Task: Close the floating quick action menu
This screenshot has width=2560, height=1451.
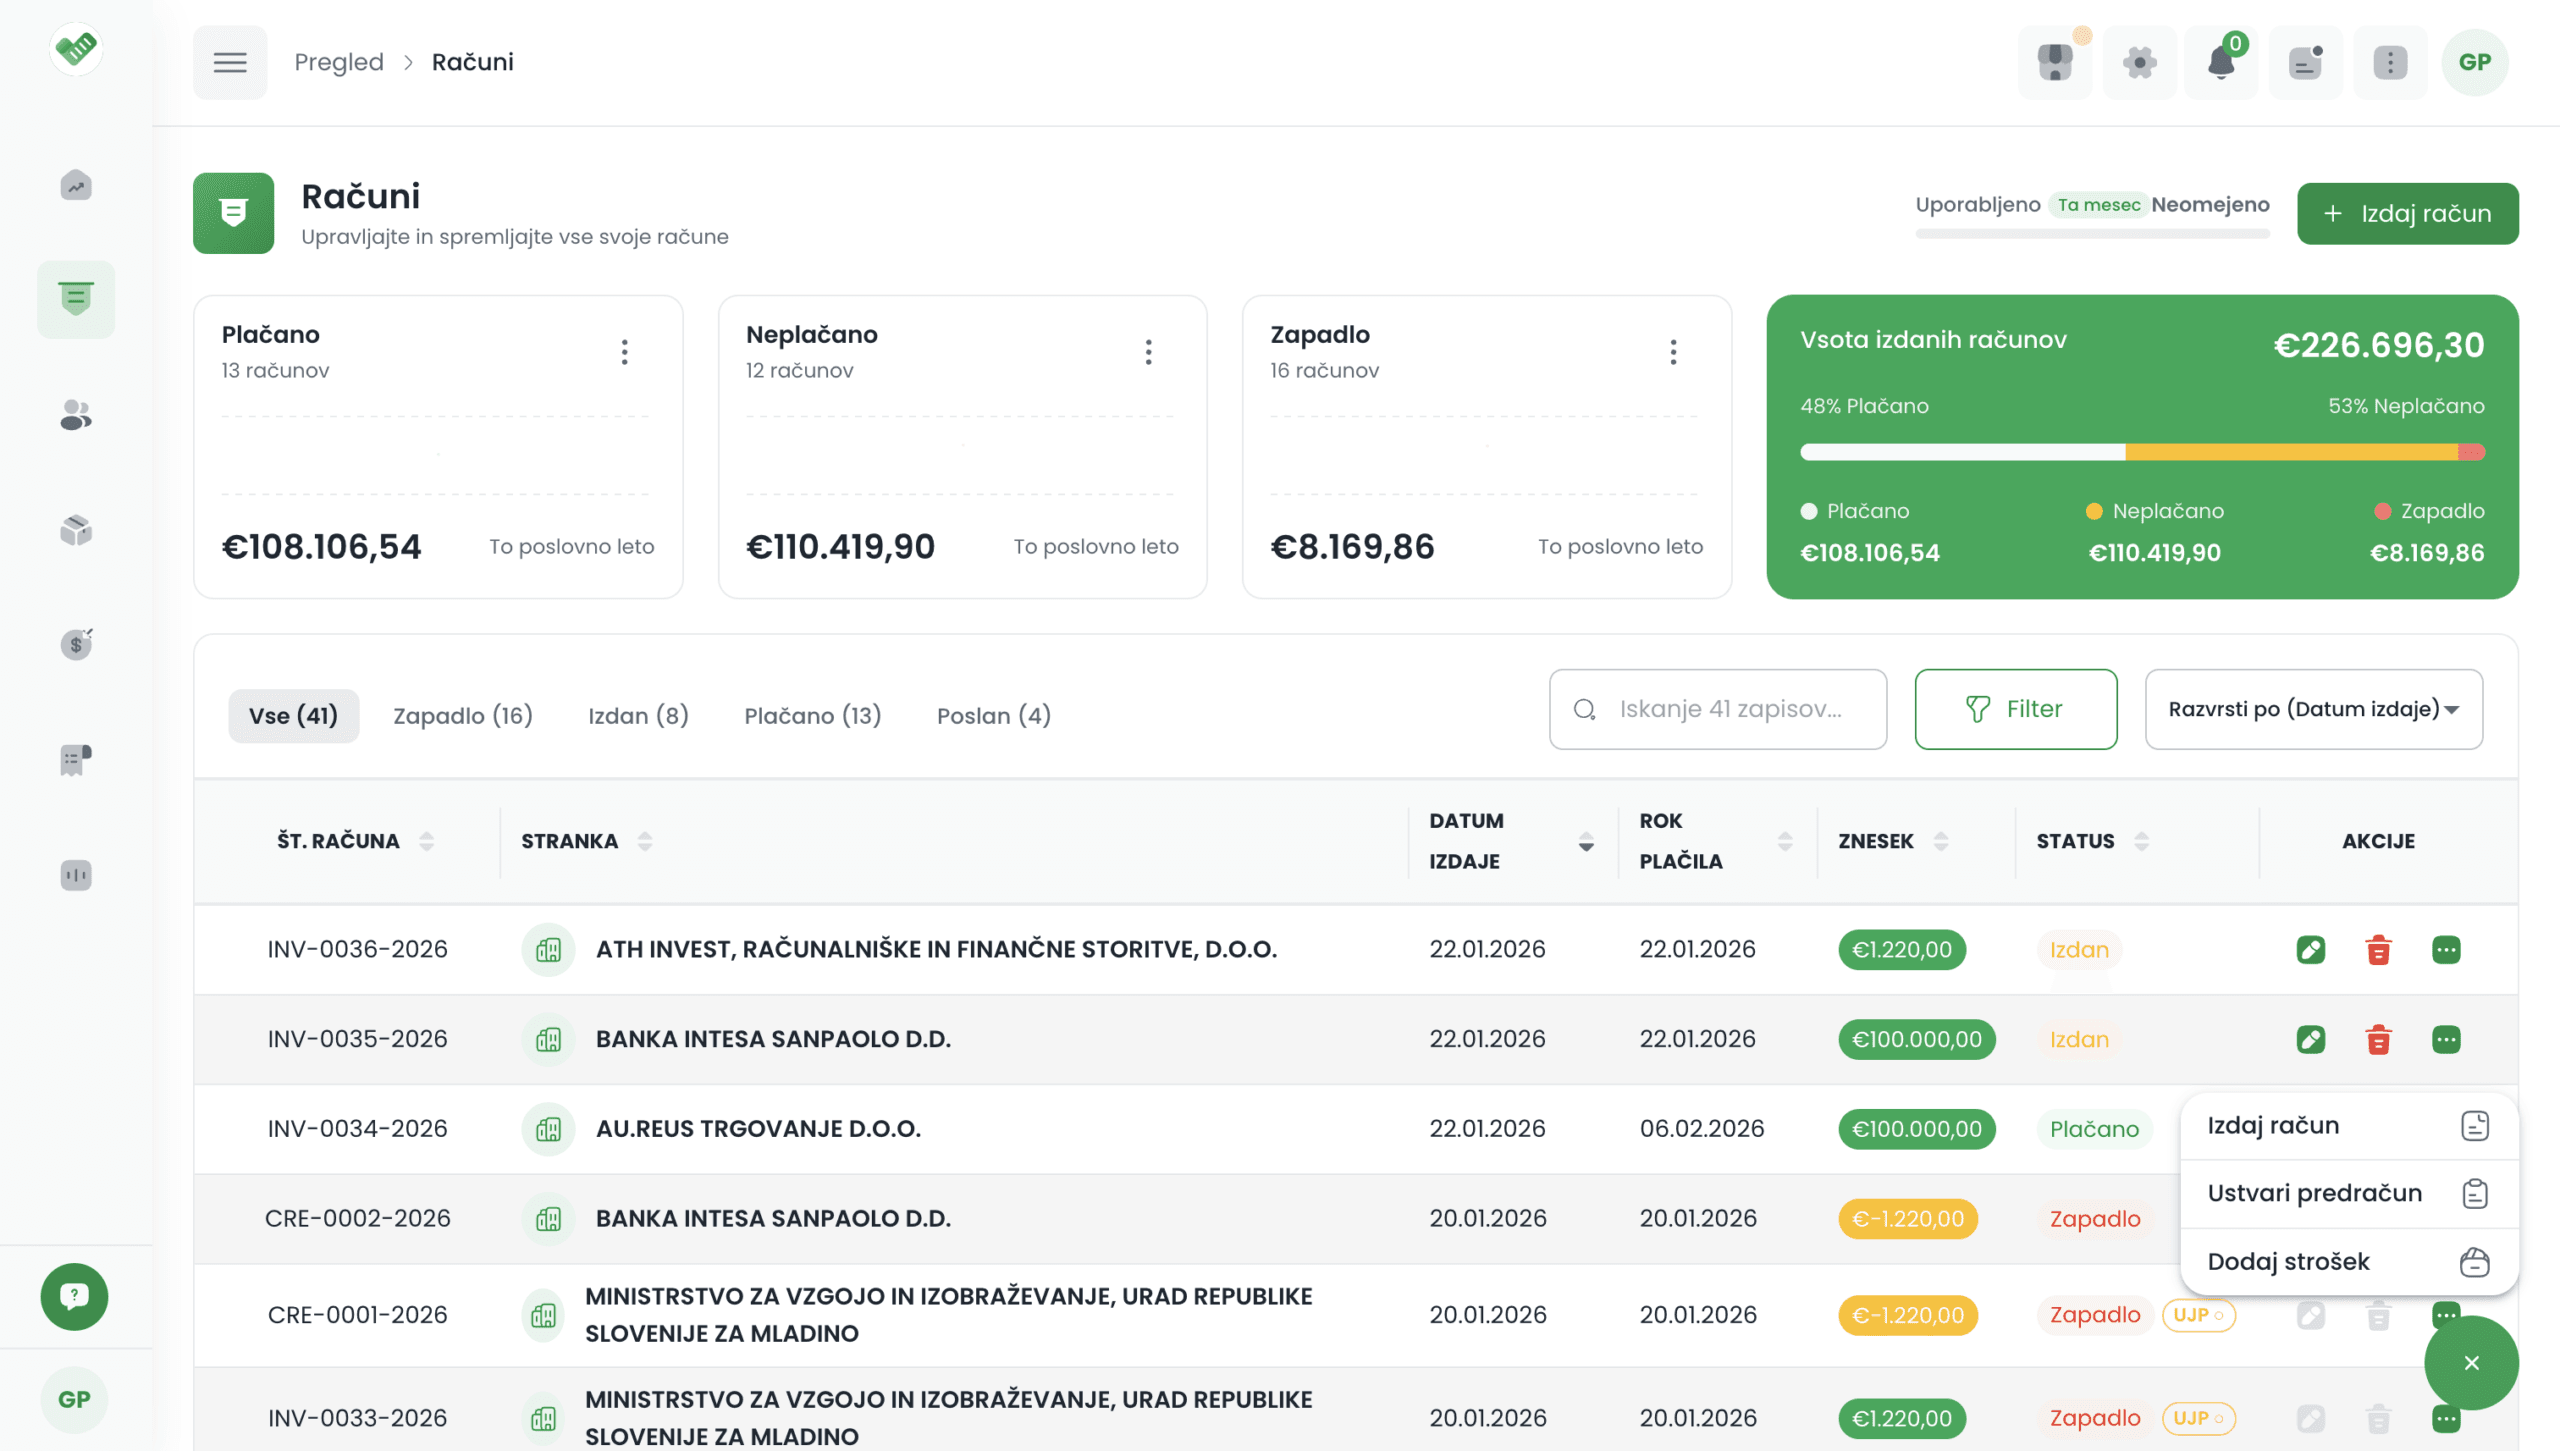Action: 2470,1362
